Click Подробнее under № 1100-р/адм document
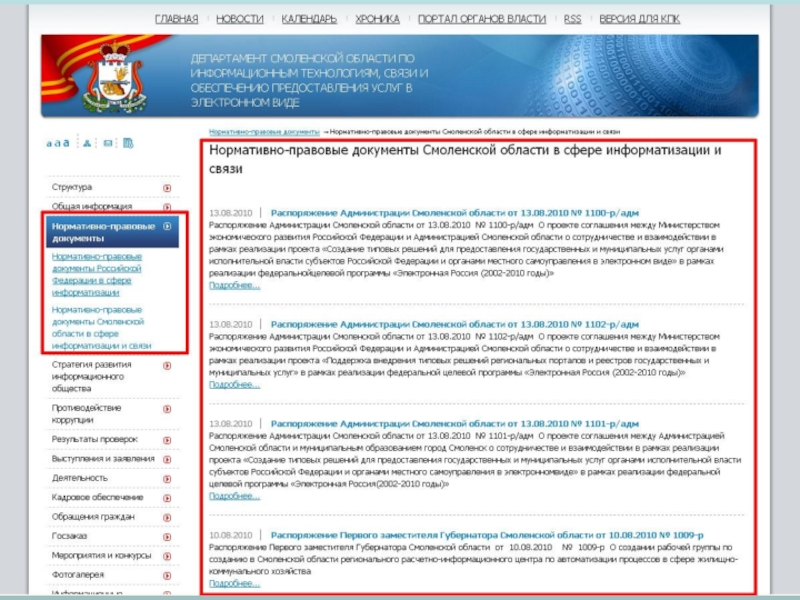The height and width of the screenshot is (600, 800). click(235, 285)
